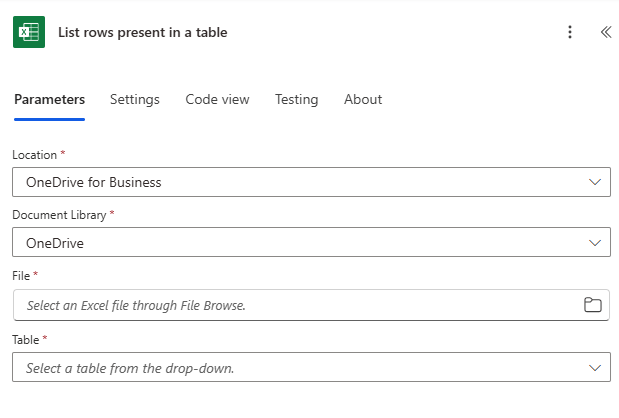Screen dimensions: 619x418
Task: View the About tab
Action: 363,99
